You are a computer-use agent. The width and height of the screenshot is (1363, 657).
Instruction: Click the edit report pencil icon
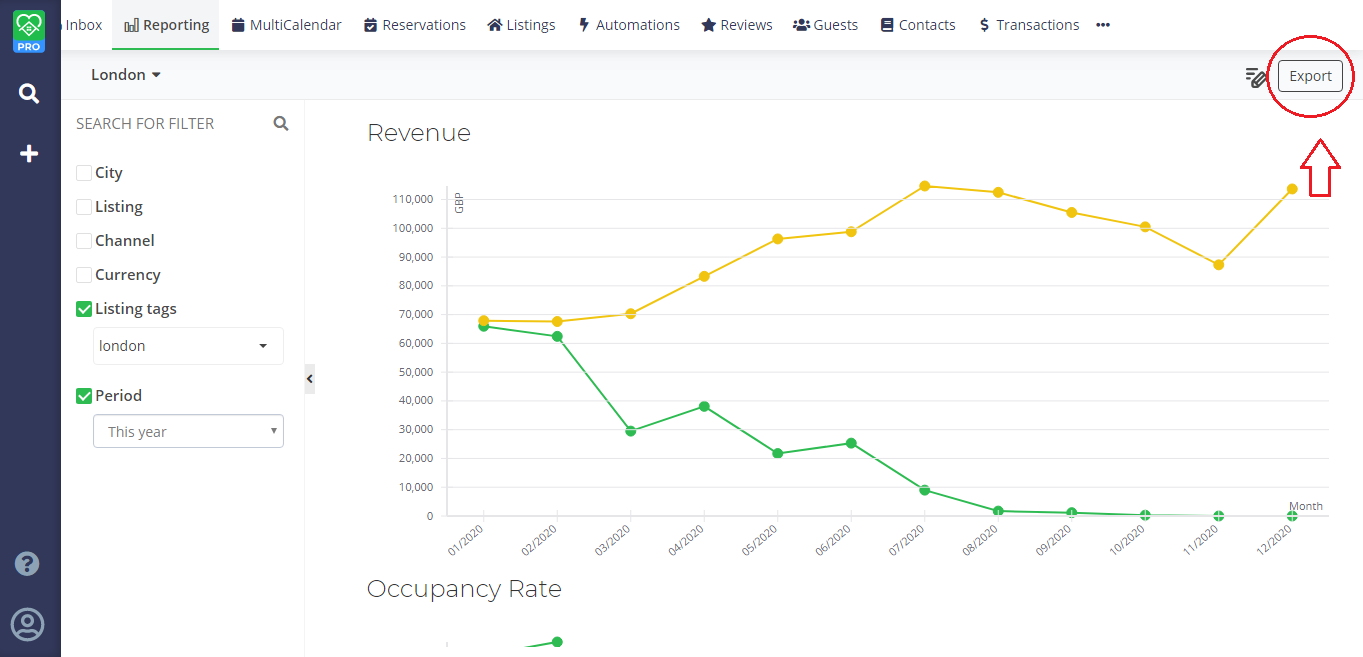(x=1255, y=77)
